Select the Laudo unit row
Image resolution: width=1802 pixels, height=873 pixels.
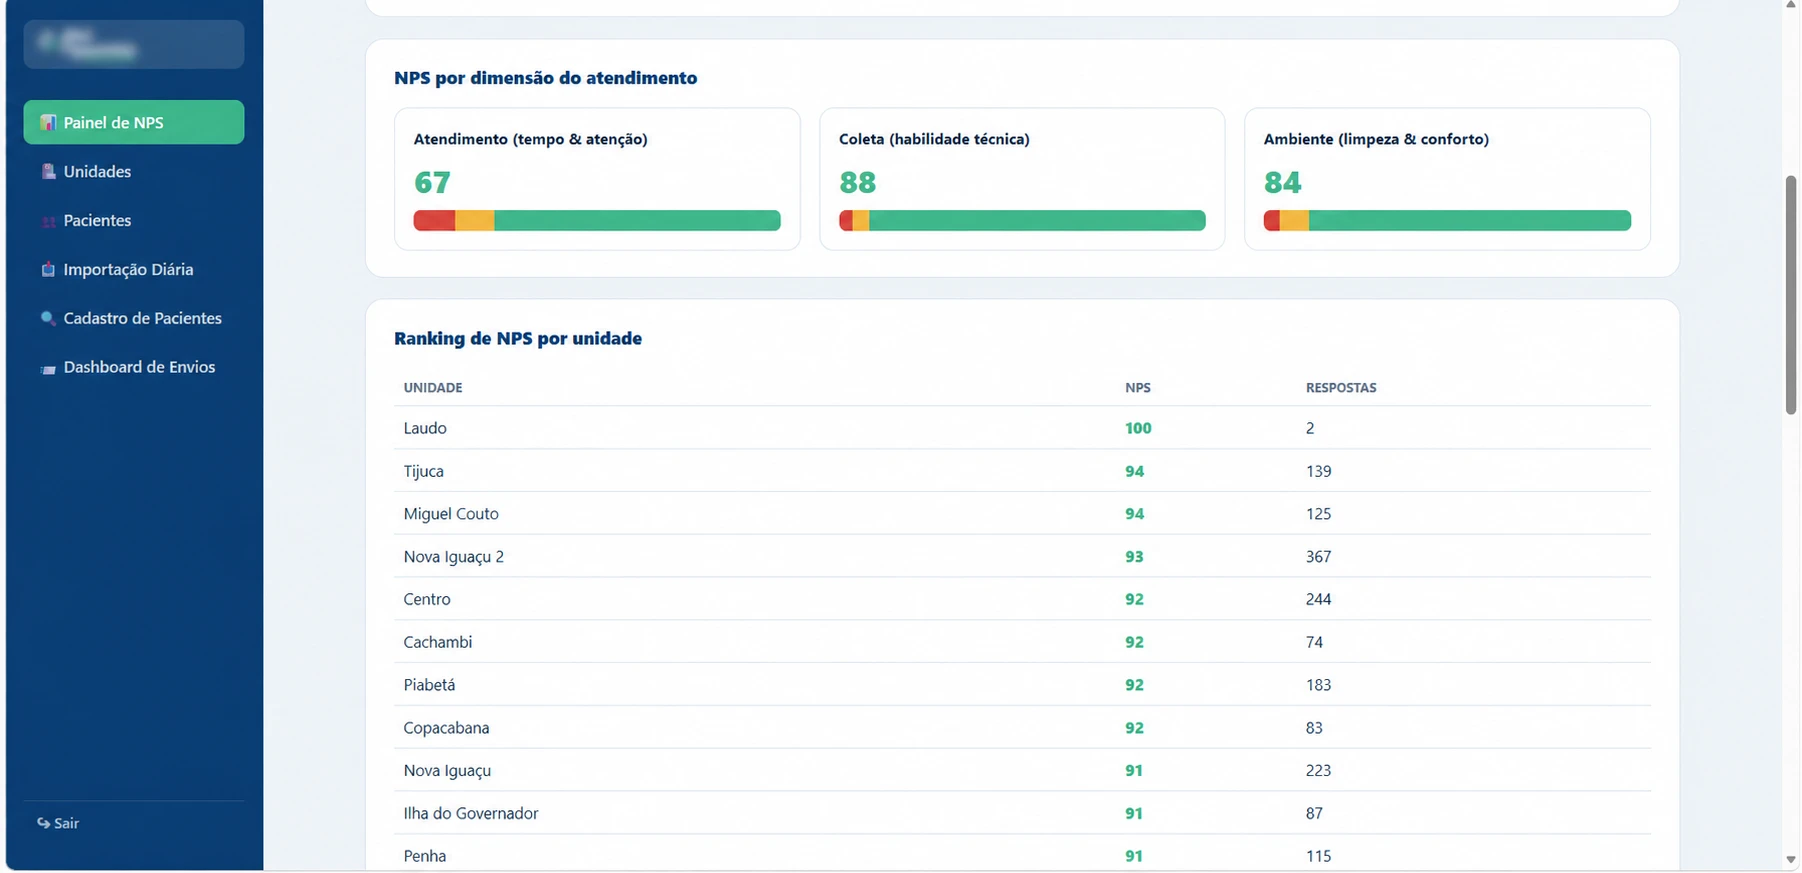click(x=1022, y=428)
